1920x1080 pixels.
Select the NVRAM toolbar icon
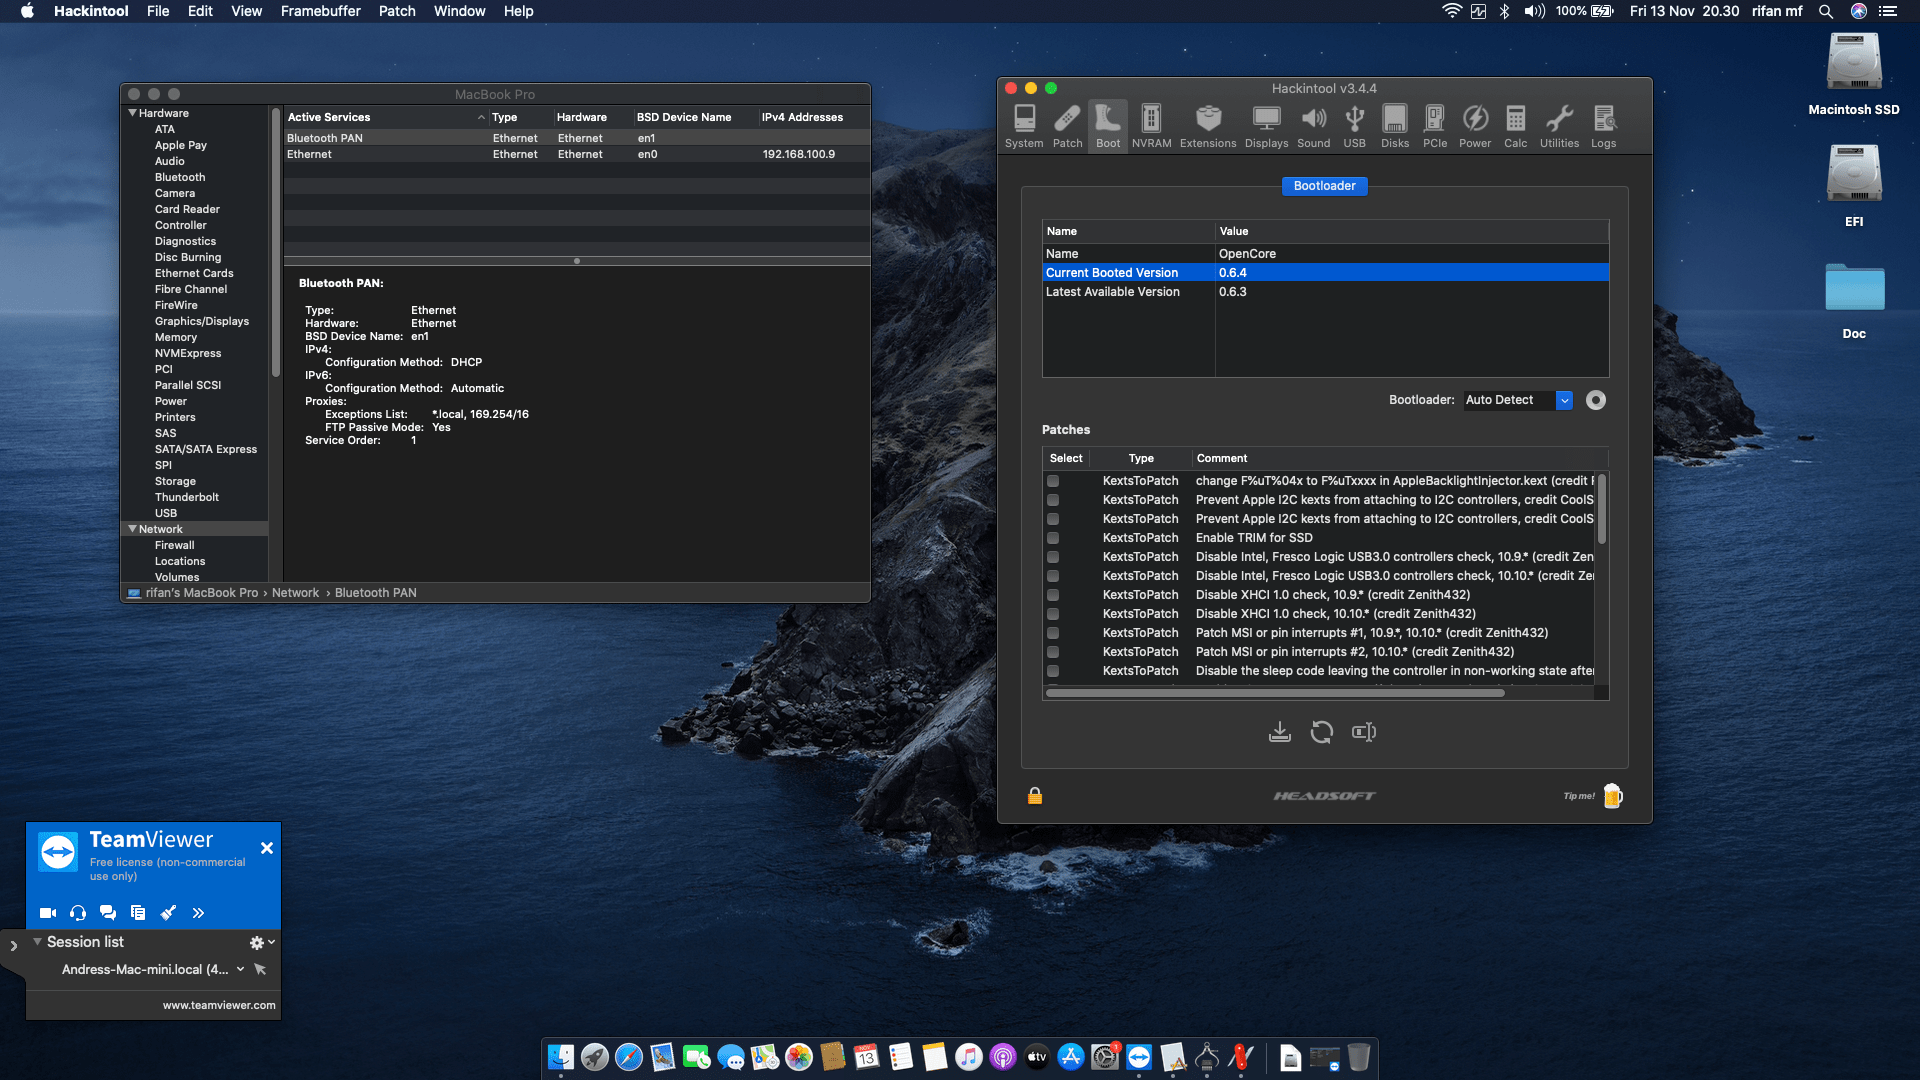(x=1151, y=125)
